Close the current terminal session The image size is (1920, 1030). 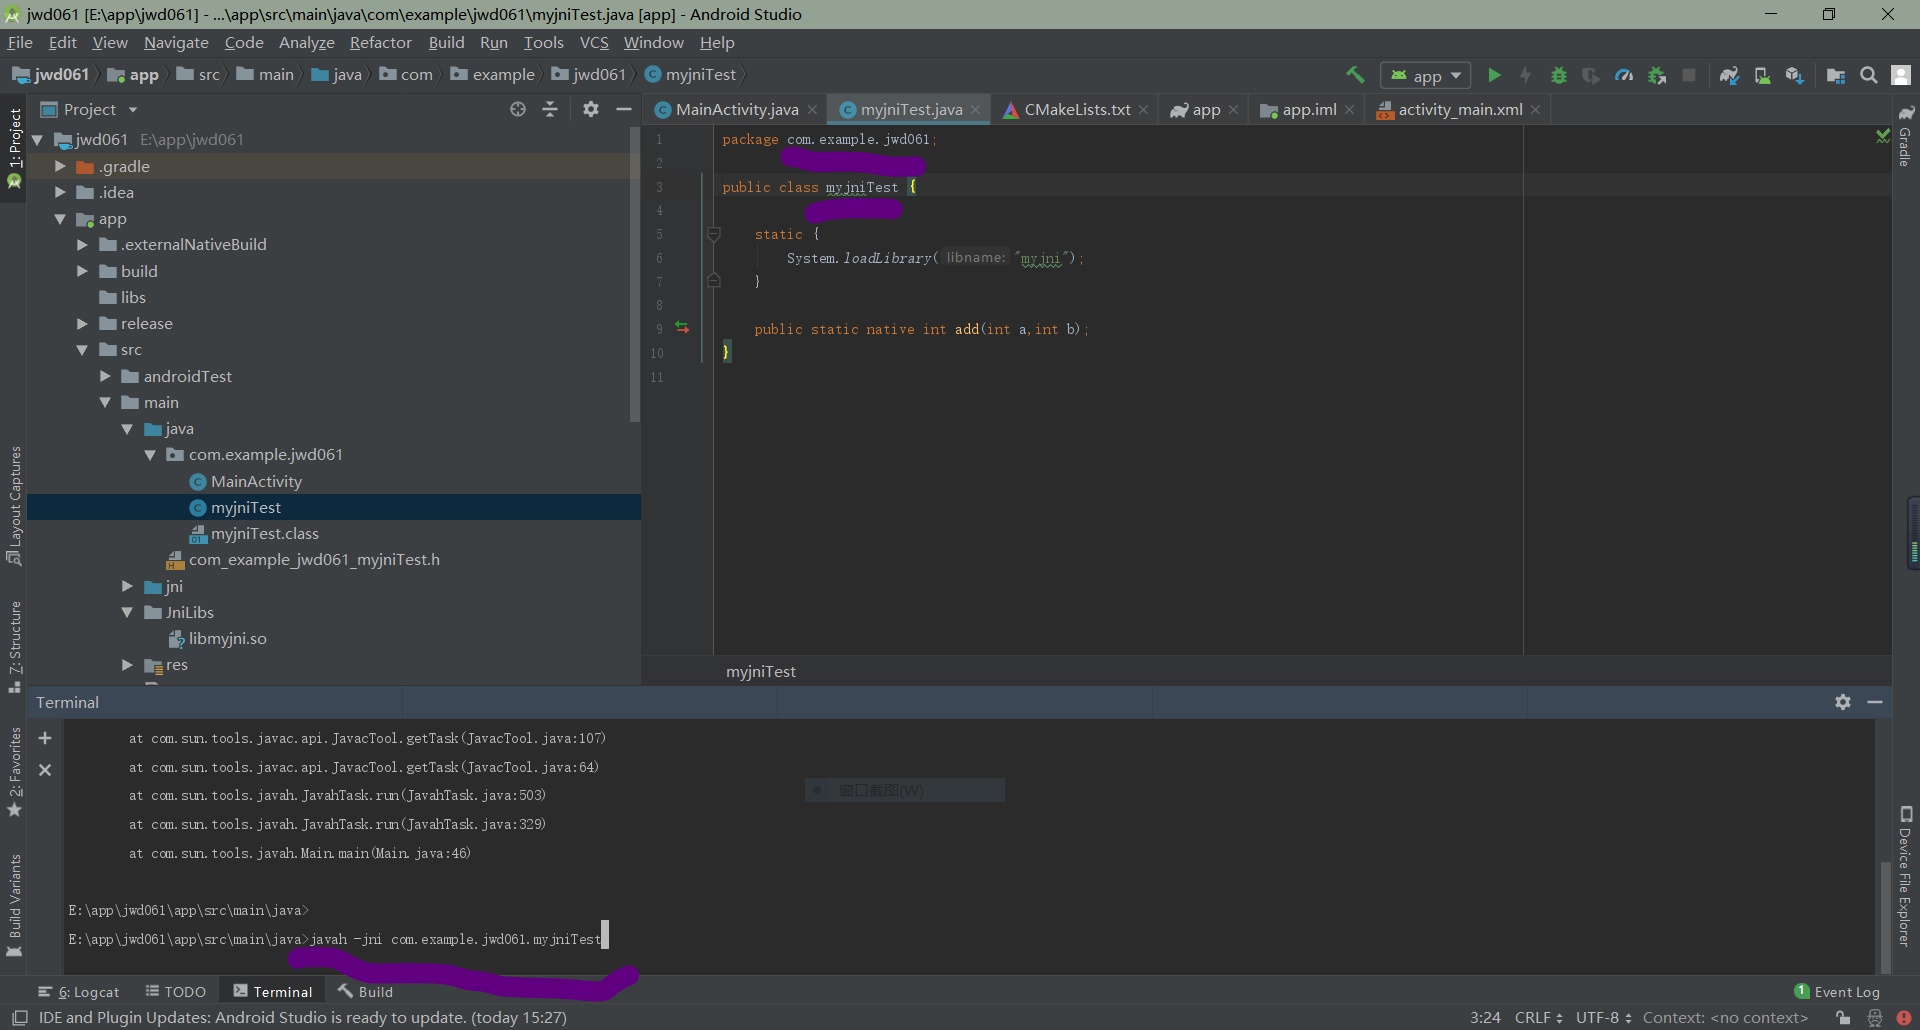point(45,770)
